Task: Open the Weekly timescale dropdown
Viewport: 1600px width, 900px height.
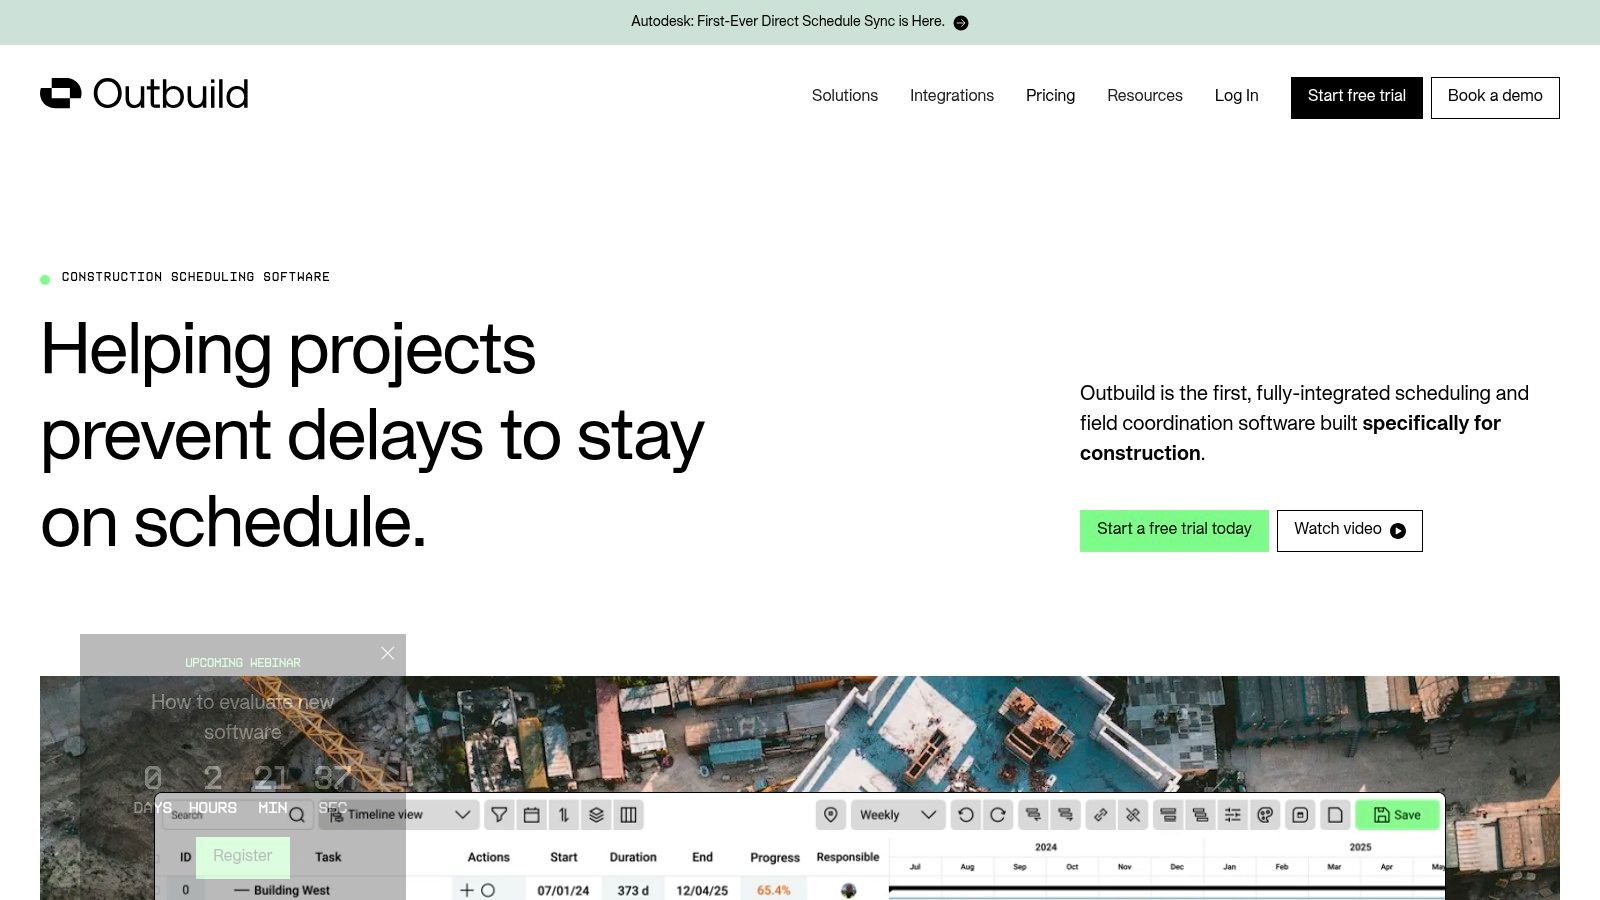Action: pyautogui.click(x=898, y=815)
